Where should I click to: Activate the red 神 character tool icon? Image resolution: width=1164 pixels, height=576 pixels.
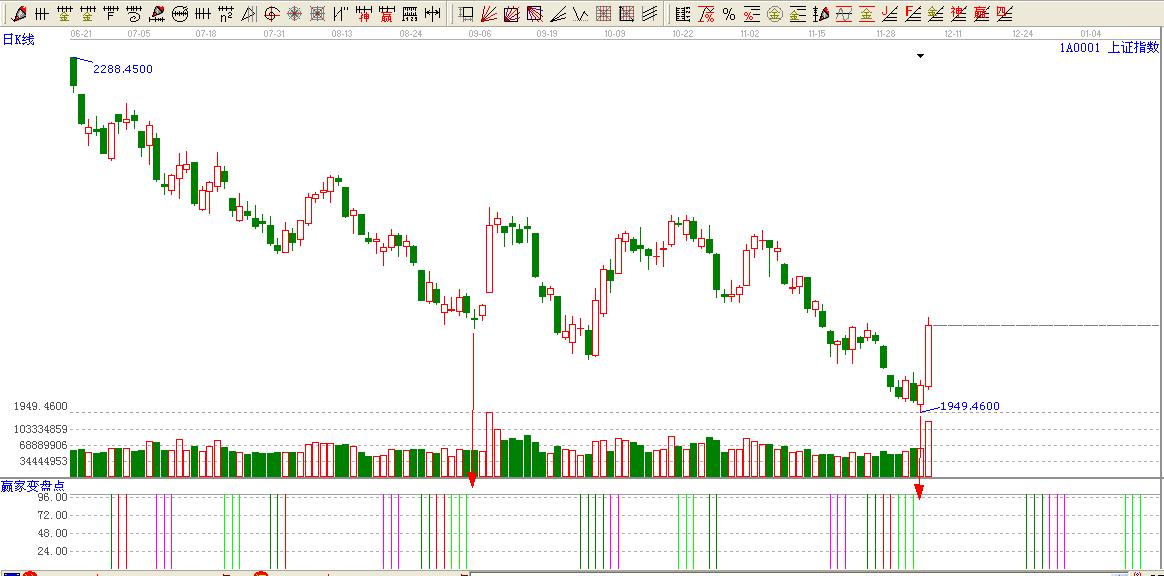(x=363, y=14)
